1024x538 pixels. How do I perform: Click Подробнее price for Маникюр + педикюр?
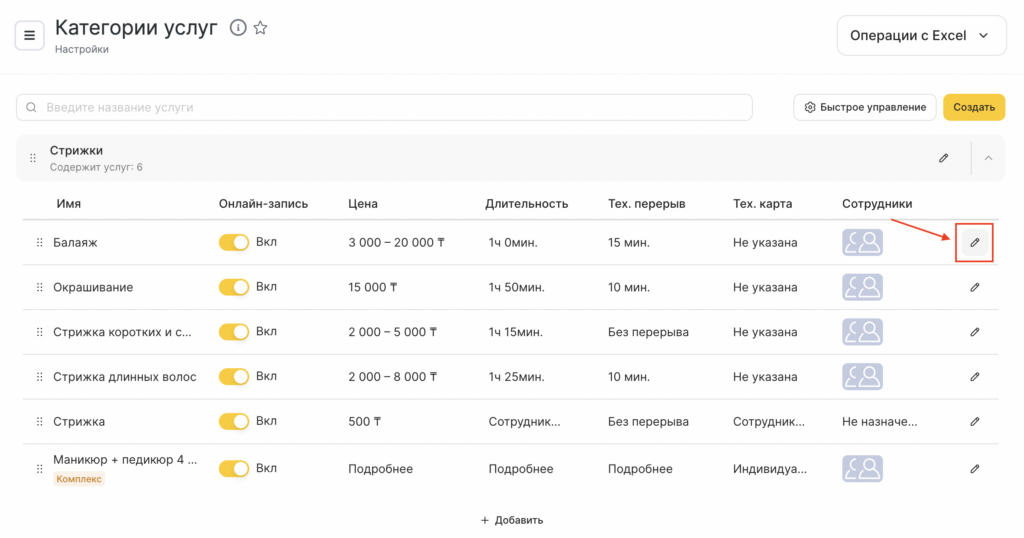380,469
